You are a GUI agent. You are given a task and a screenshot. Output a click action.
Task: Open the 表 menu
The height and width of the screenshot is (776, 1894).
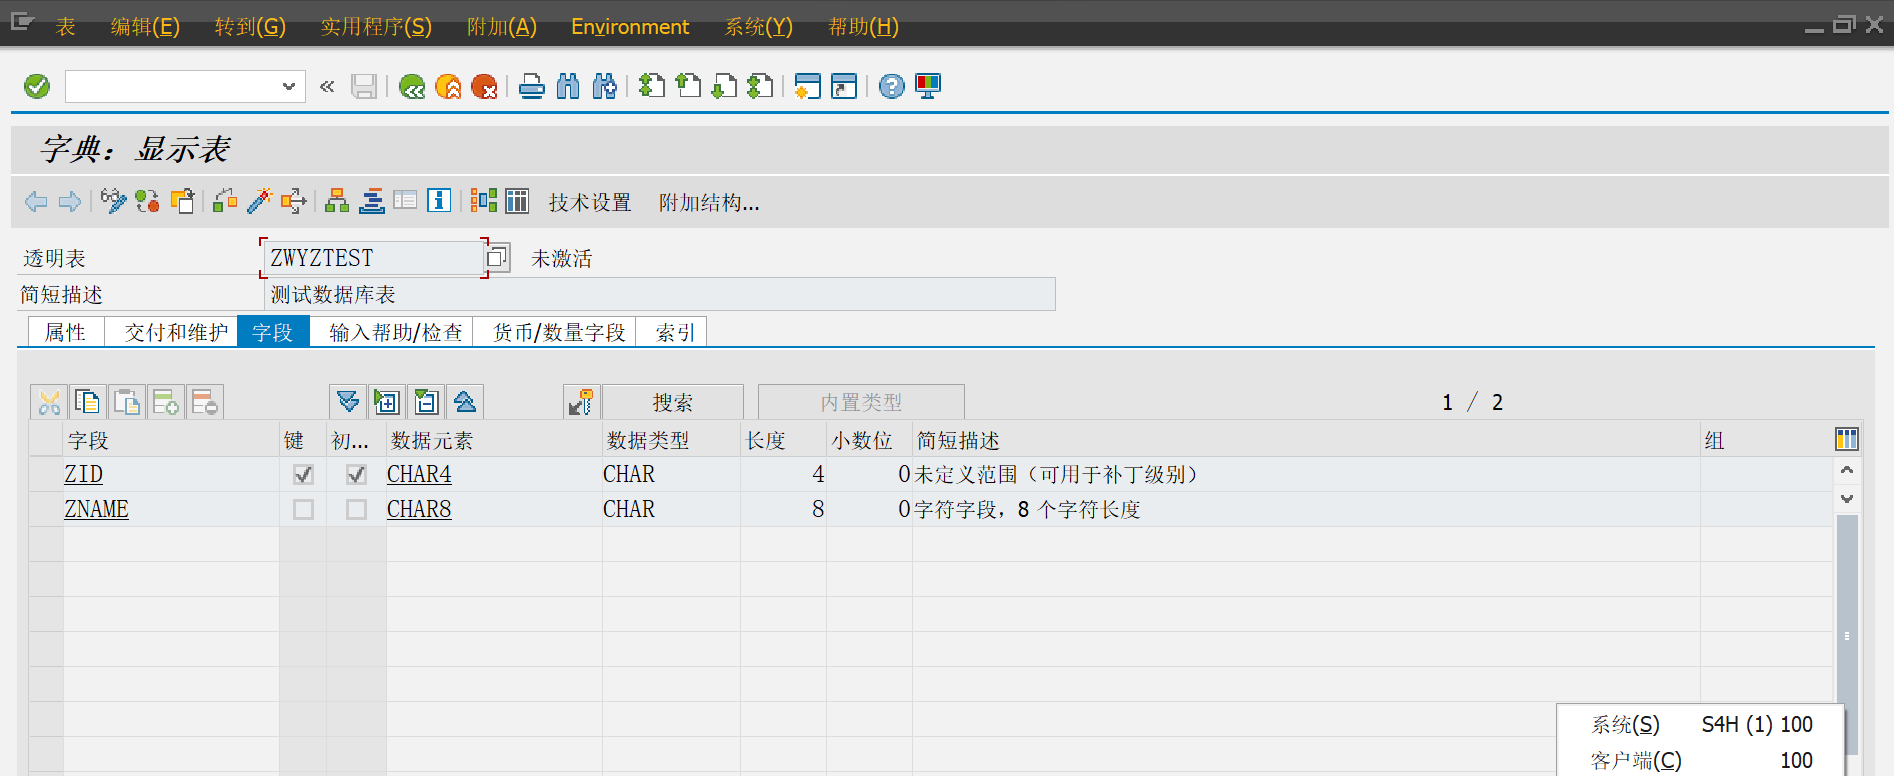(66, 27)
